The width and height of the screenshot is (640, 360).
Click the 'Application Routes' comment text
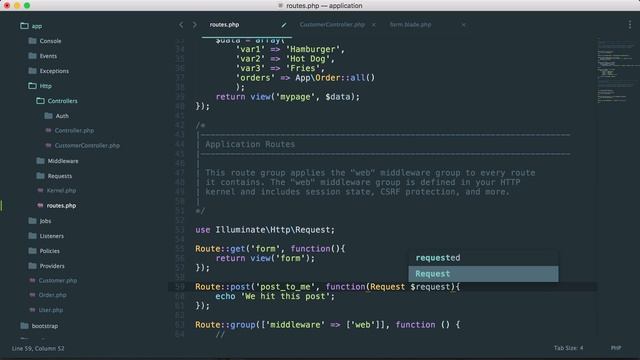coord(250,144)
